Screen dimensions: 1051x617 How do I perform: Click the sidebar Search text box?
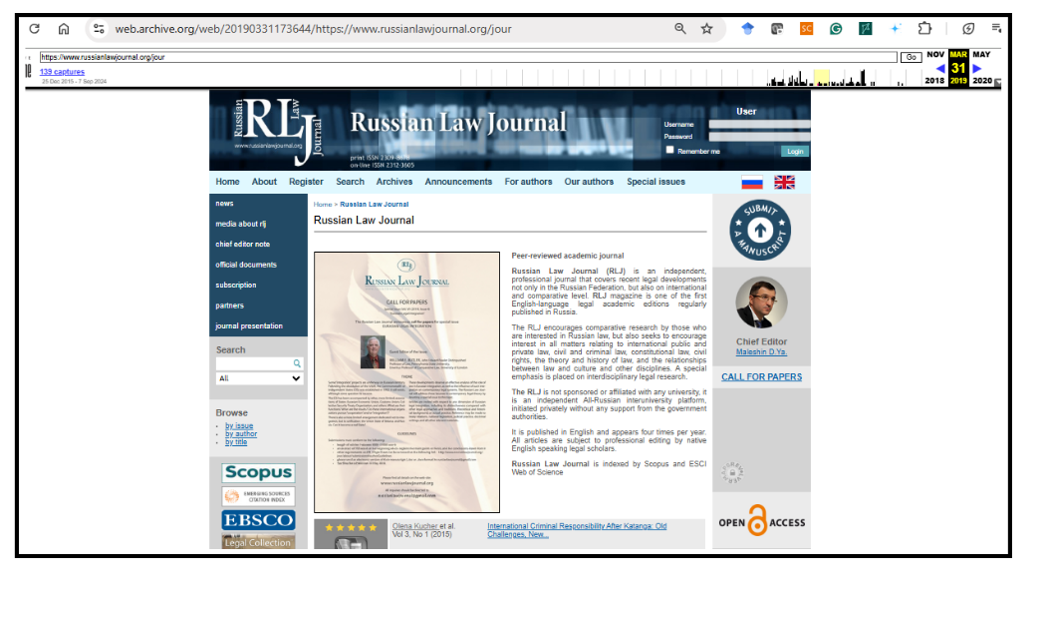click(x=254, y=363)
